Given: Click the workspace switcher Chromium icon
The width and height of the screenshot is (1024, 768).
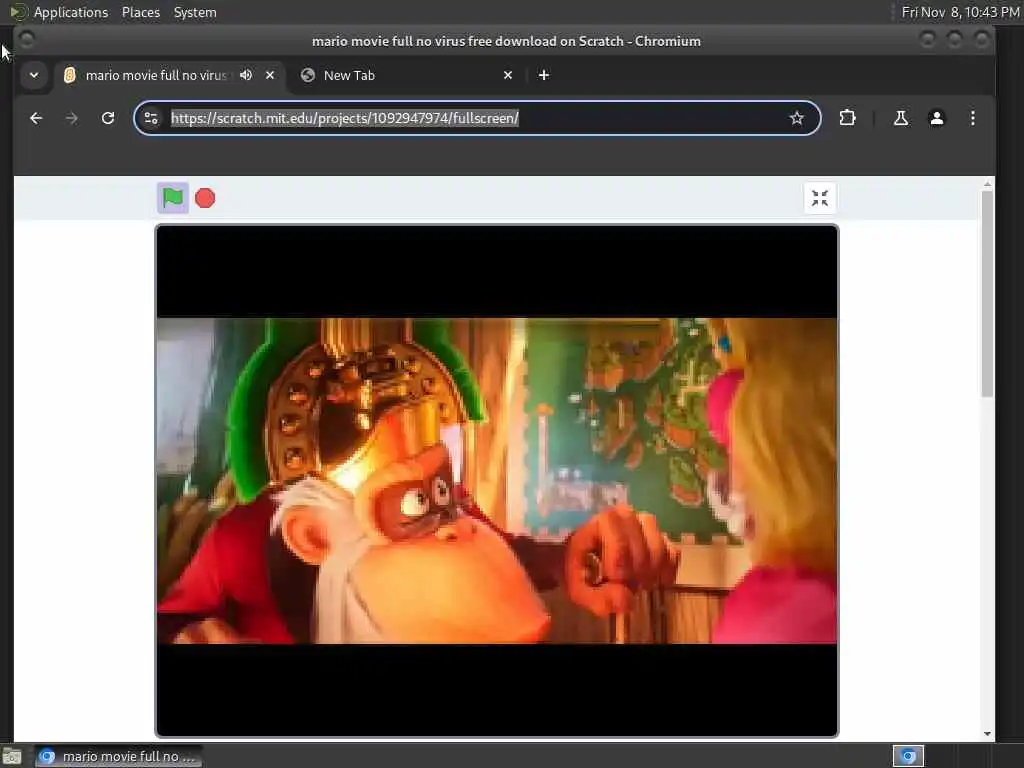Looking at the screenshot, I should (x=908, y=756).
